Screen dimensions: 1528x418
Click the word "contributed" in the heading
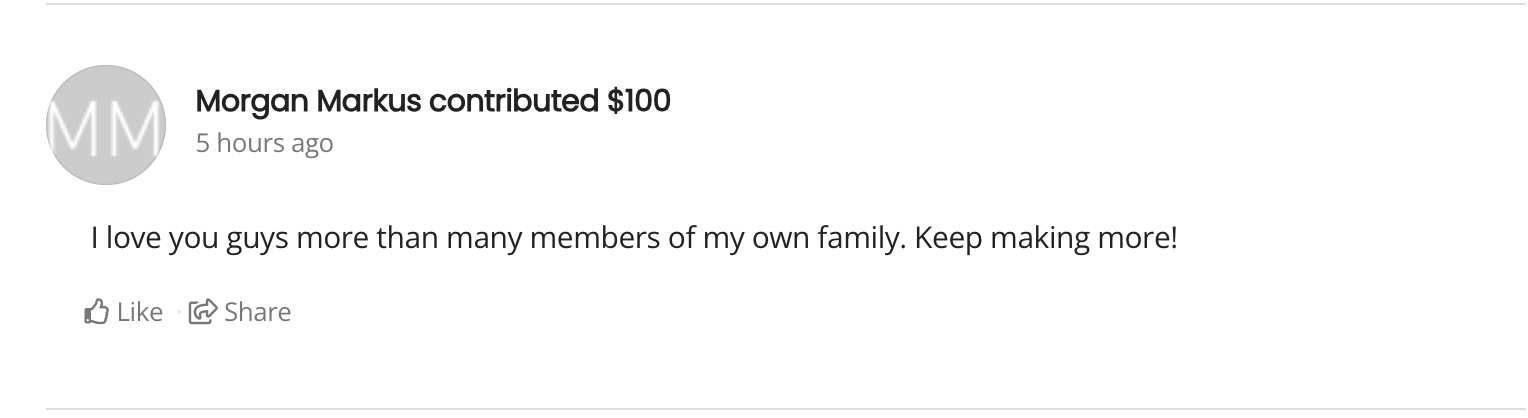pyautogui.click(x=514, y=101)
